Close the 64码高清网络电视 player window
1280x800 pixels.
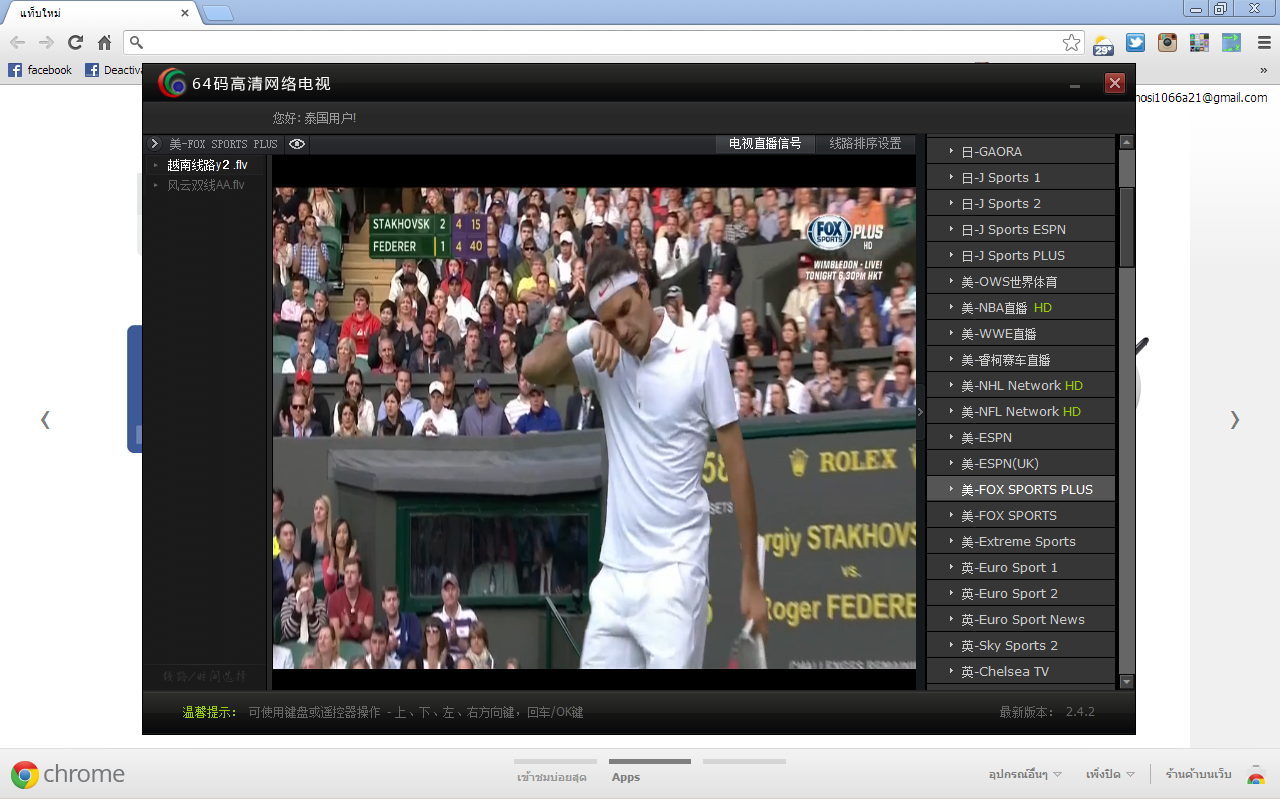(1115, 83)
